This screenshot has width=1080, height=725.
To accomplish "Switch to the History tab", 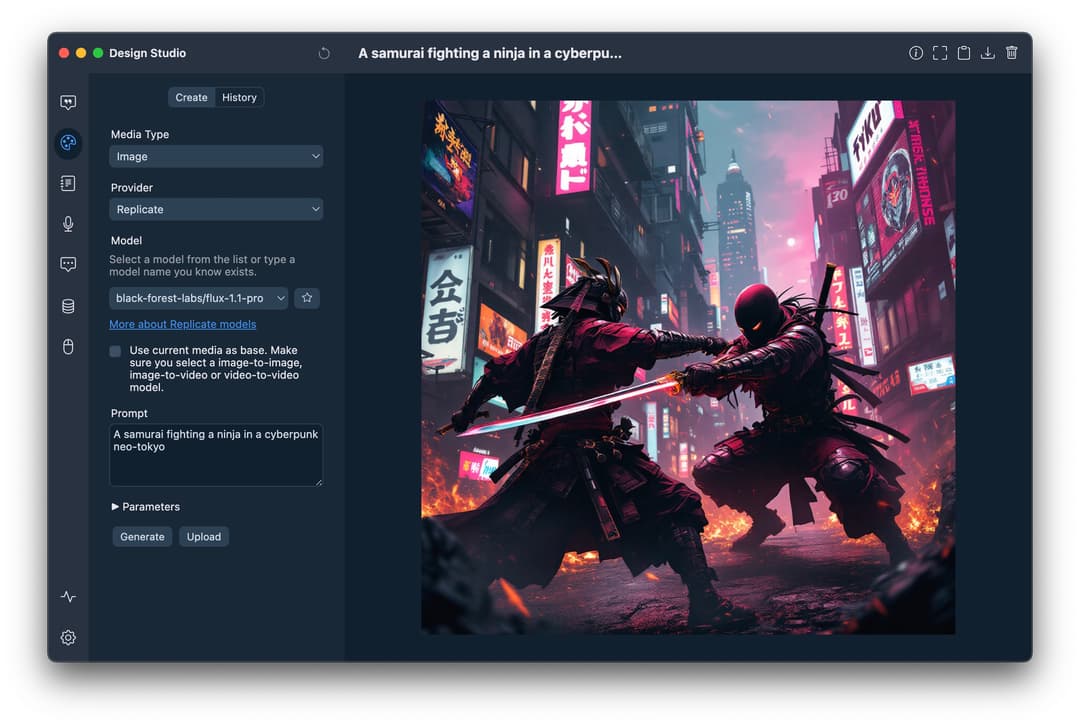I will pos(239,98).
